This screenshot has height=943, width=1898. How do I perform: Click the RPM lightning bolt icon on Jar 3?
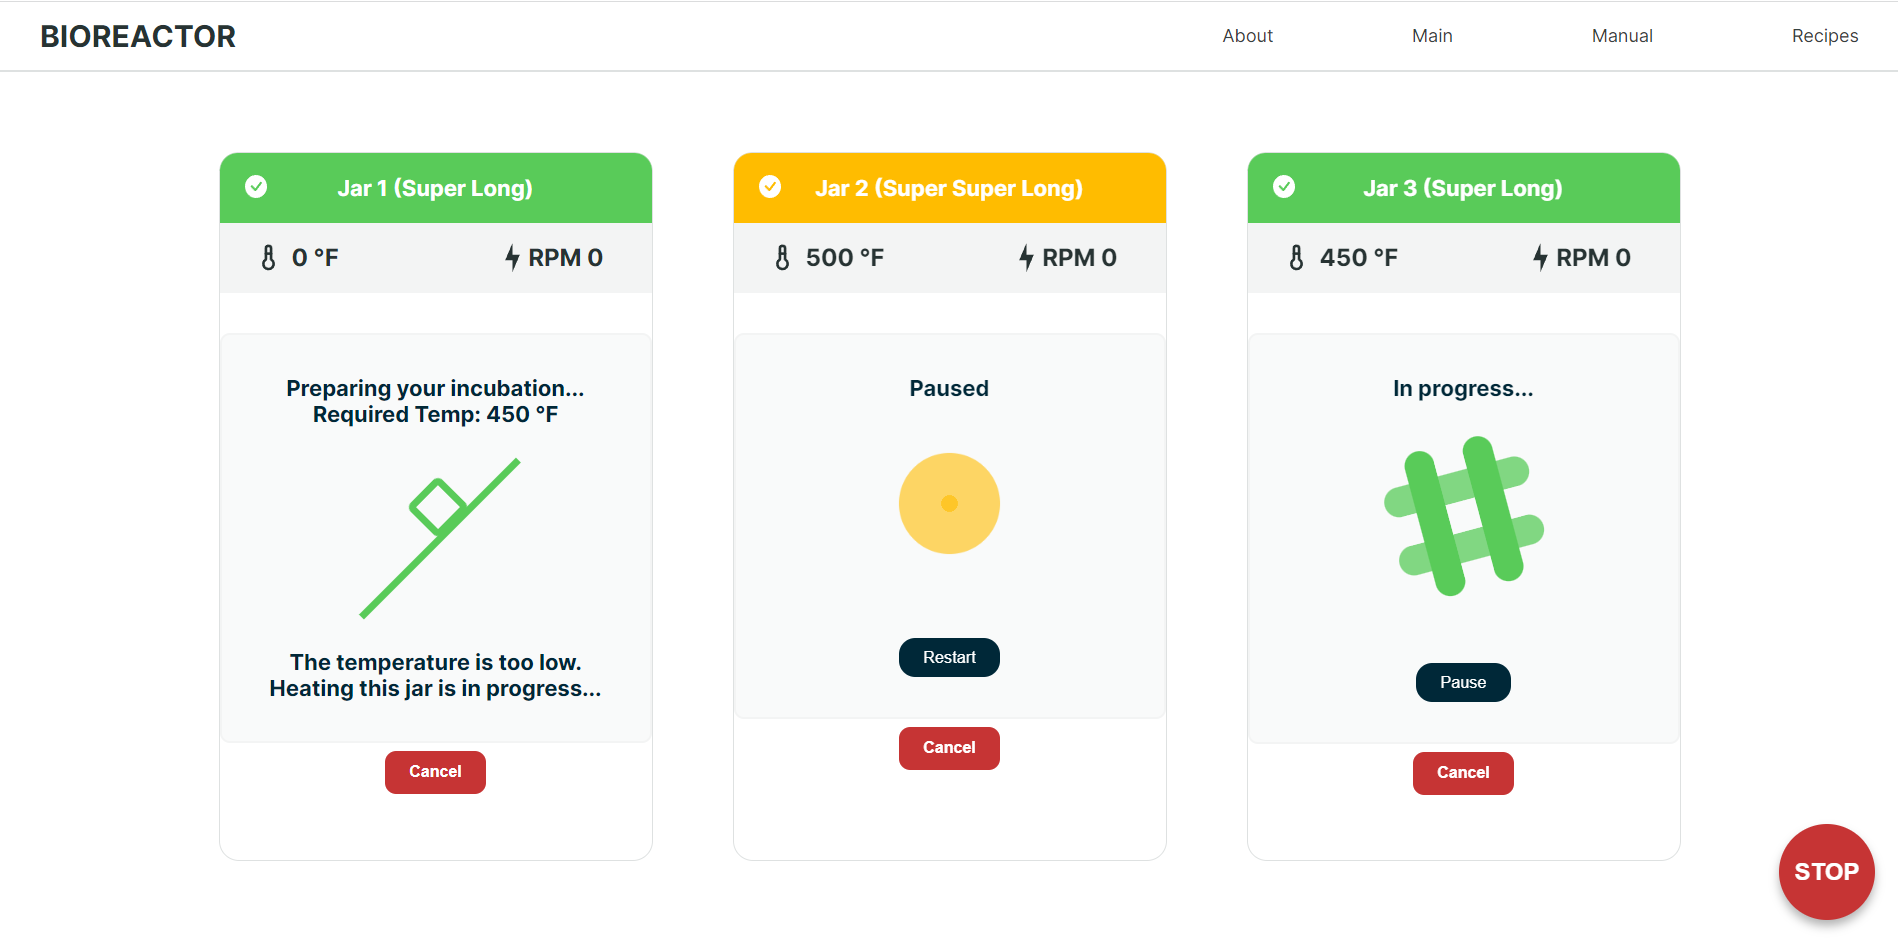pyautogui.click(x=1540, y=257)
